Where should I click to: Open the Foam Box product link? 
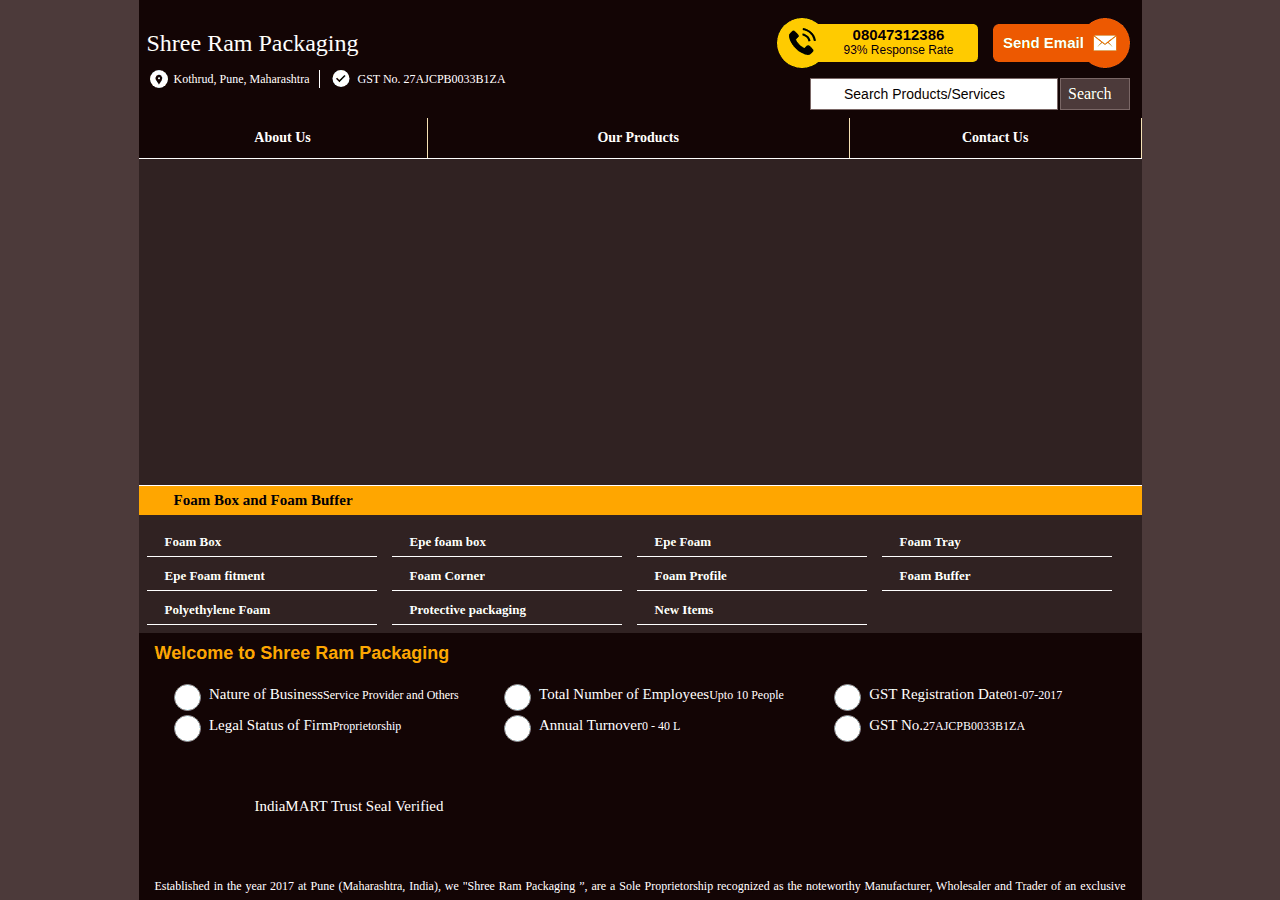click(193, 542)
